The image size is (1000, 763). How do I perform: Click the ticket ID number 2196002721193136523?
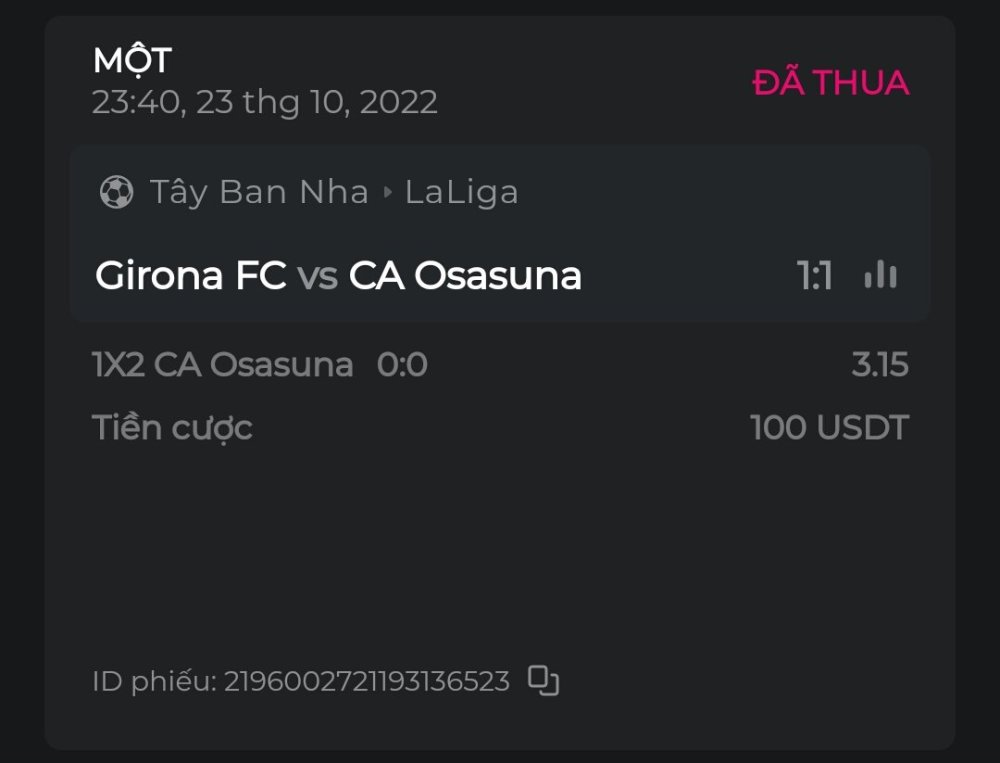tap(366, 682)
